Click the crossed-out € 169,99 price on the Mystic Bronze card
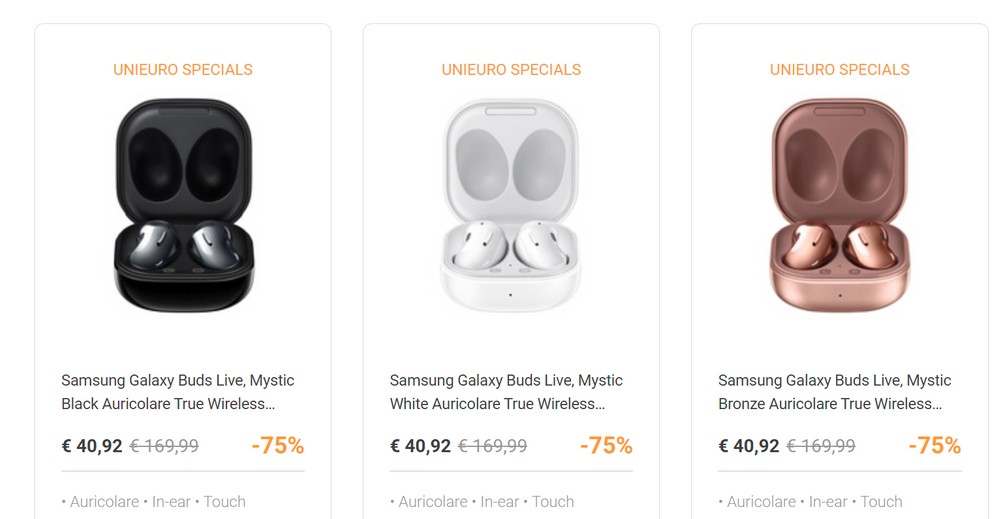Screen dimensions: 1000x519 [820, 446]
